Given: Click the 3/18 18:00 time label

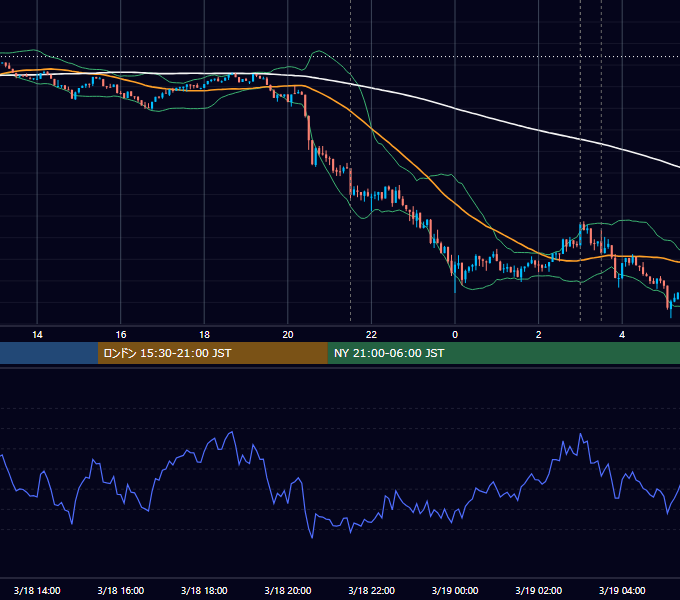Looking at the screenshot, I should pyautogui.click(x=204, y=590).
